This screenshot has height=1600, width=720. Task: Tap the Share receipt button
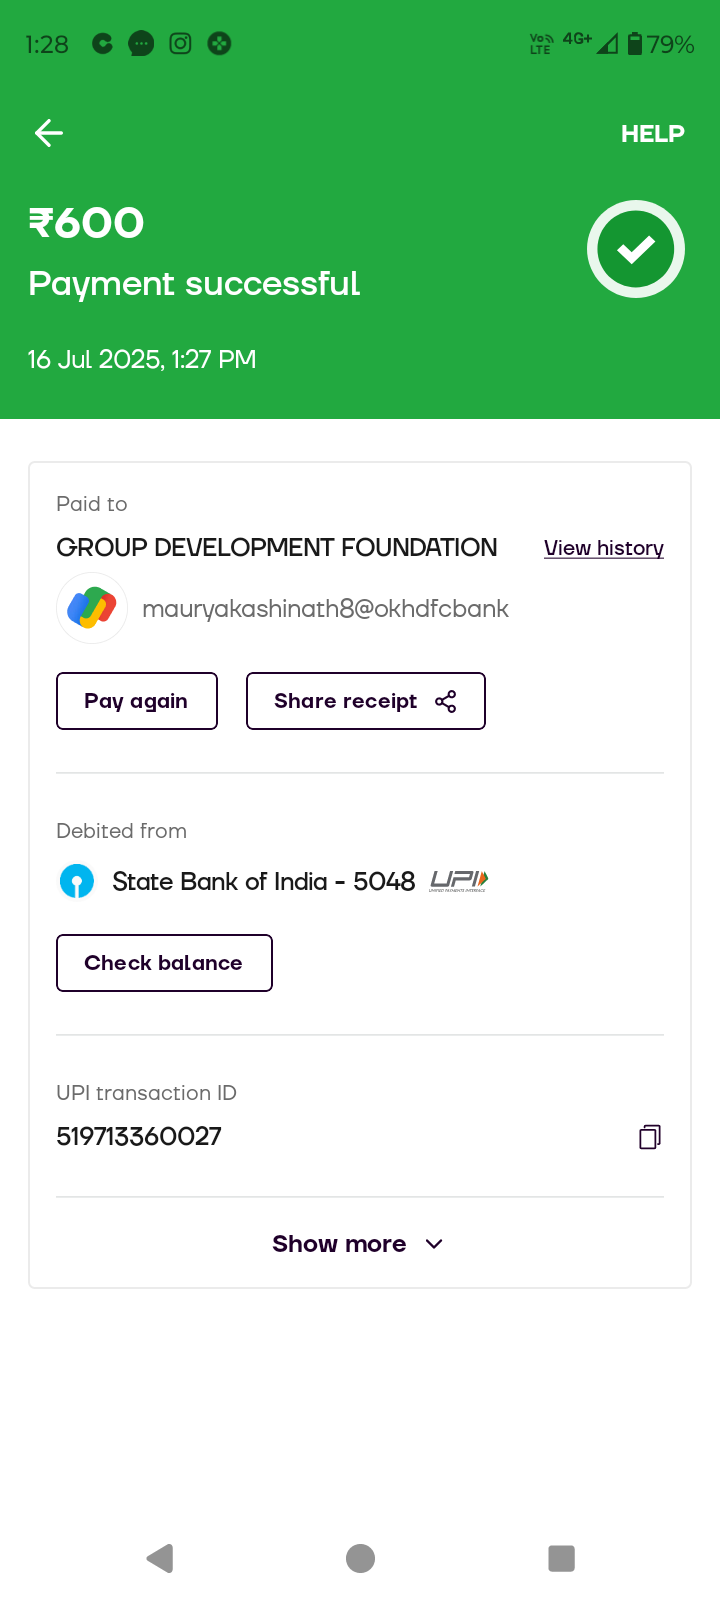tap(365, 701)
